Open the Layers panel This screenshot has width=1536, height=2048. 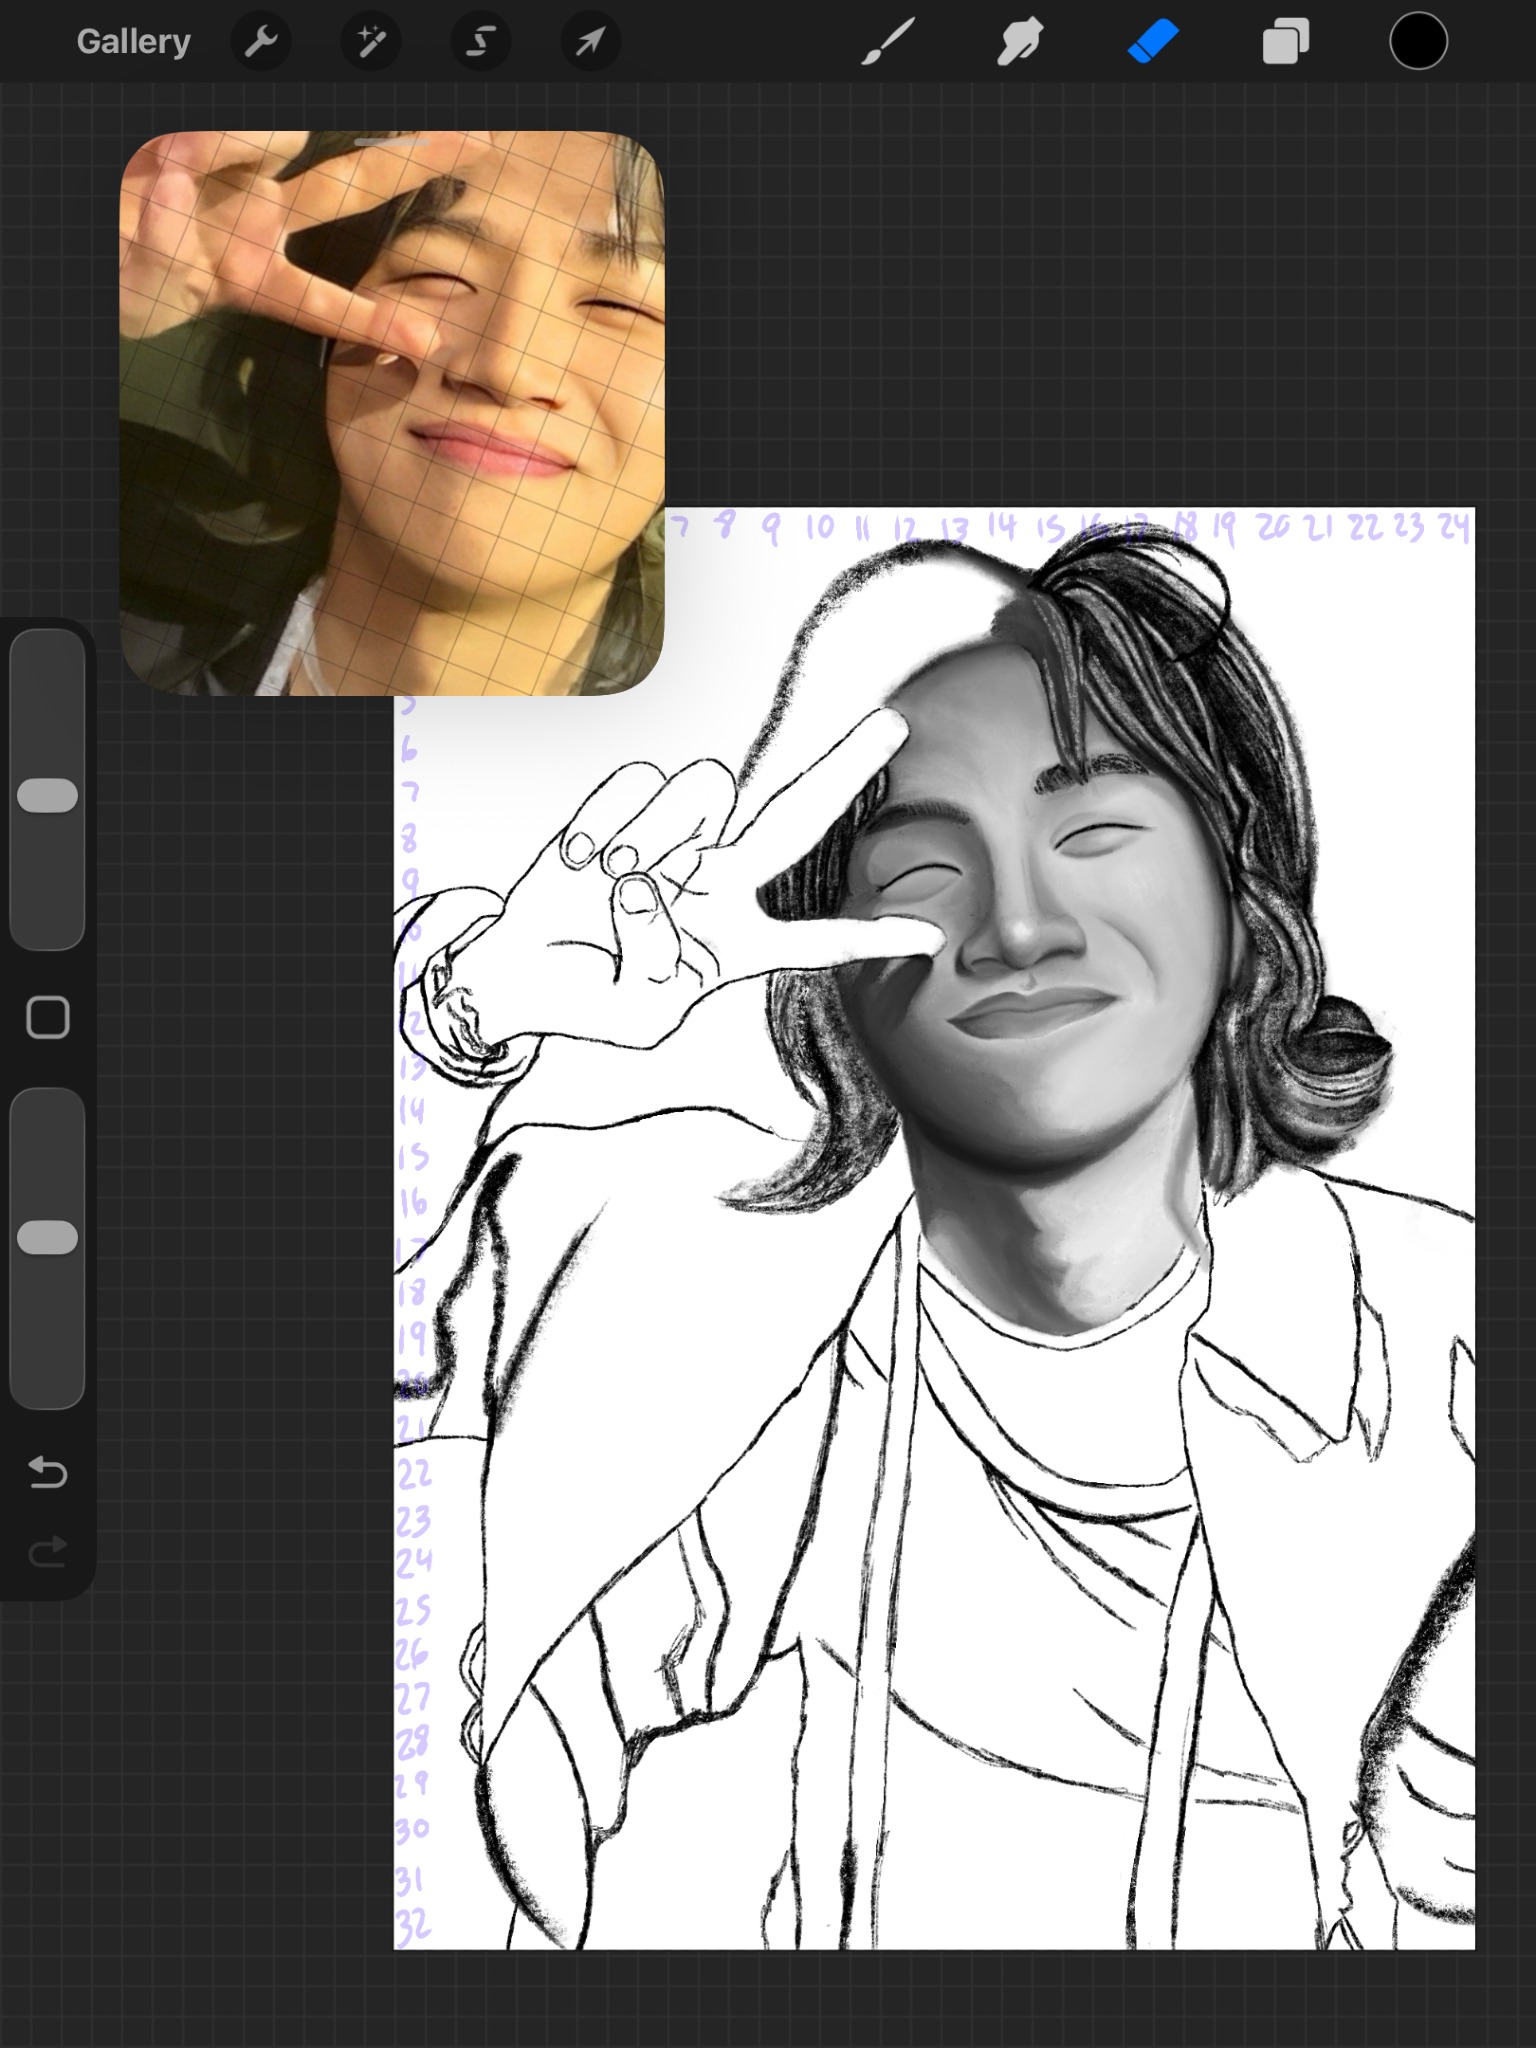[x=1285, y=42]
